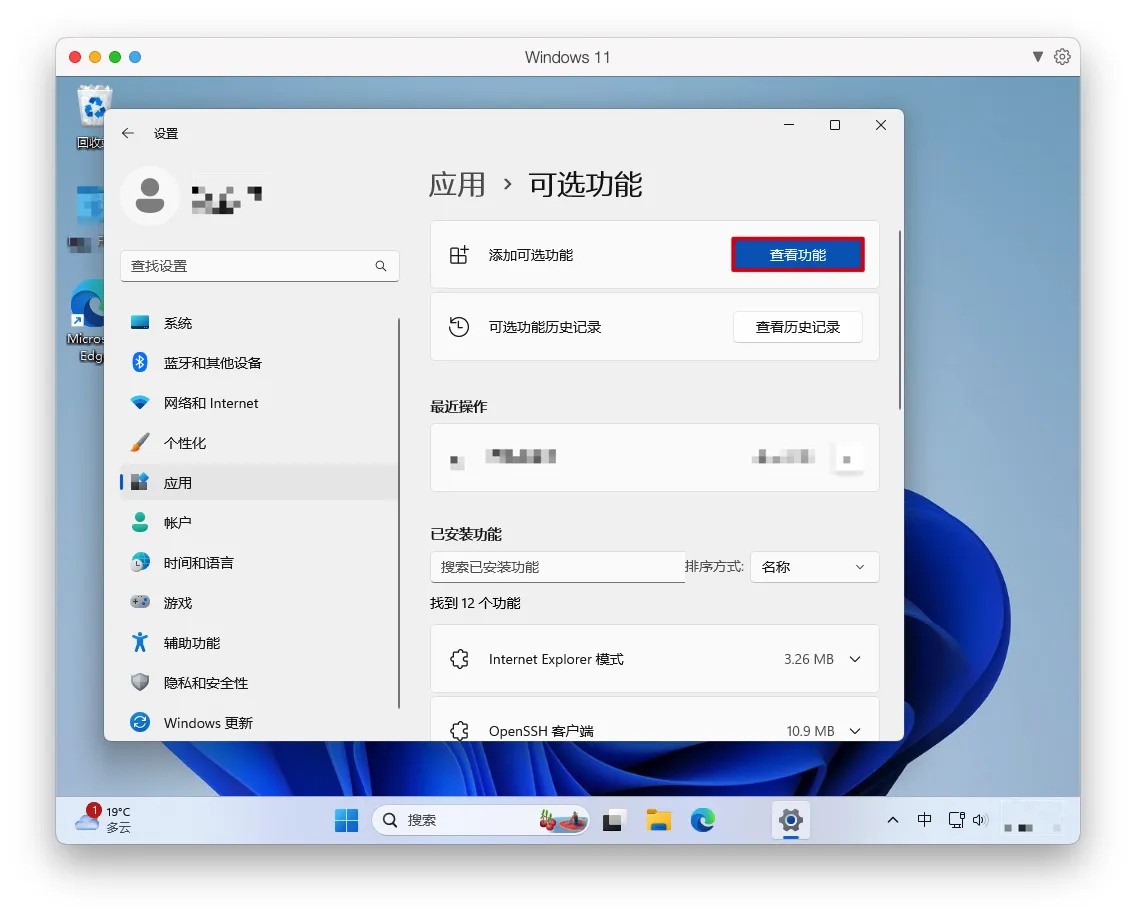The width and height of the screenshot is (1136, 918).
Task: Open Task View from taskbar
Action: click(x=613, y=820)
